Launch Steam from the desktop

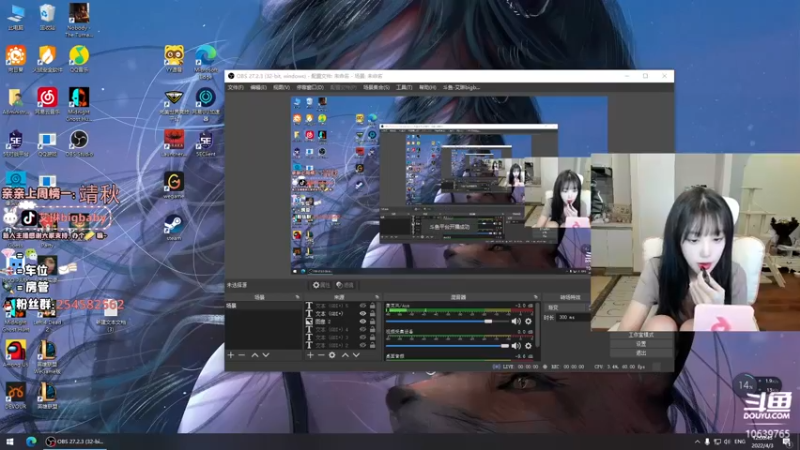[x=173, y=227]
